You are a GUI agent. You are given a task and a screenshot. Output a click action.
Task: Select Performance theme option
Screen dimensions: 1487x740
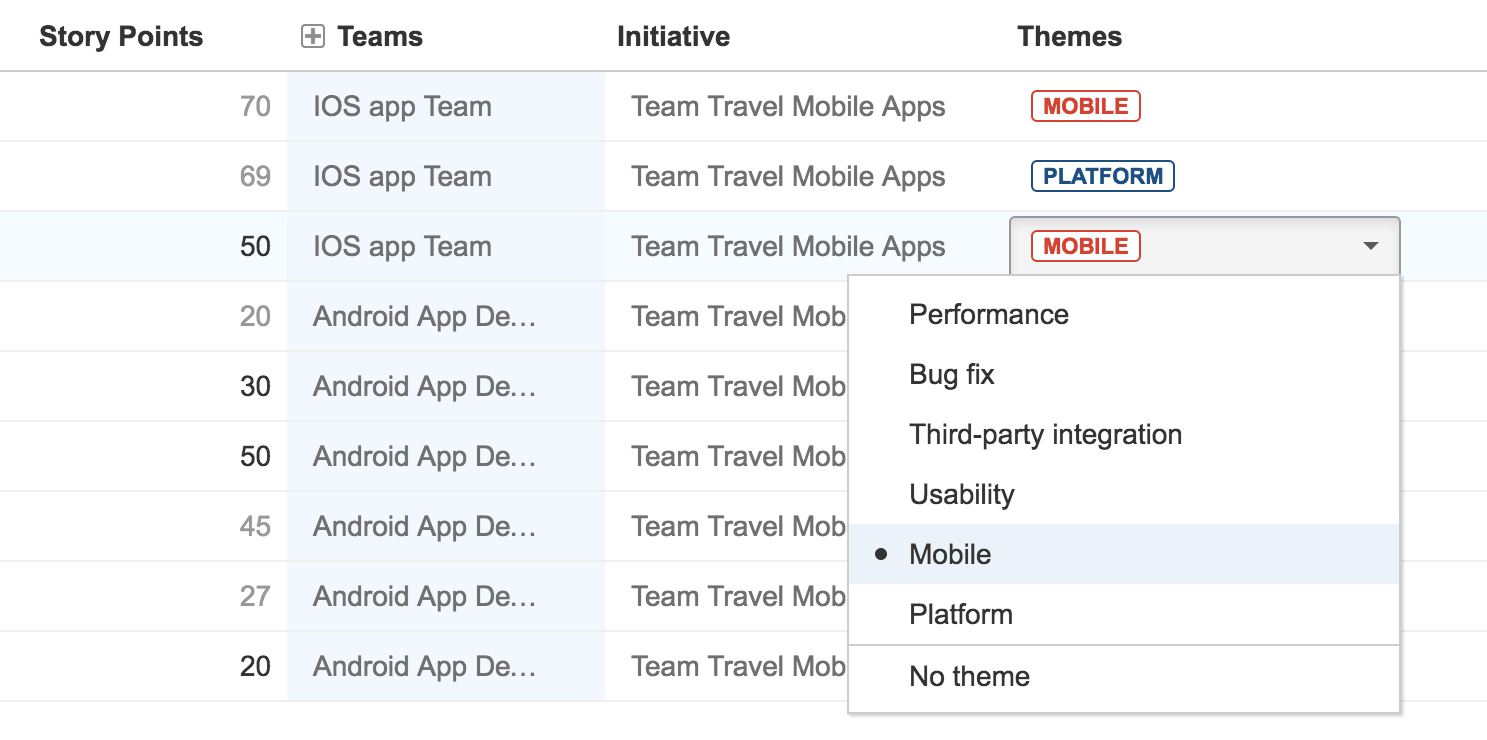click(988, 315)
